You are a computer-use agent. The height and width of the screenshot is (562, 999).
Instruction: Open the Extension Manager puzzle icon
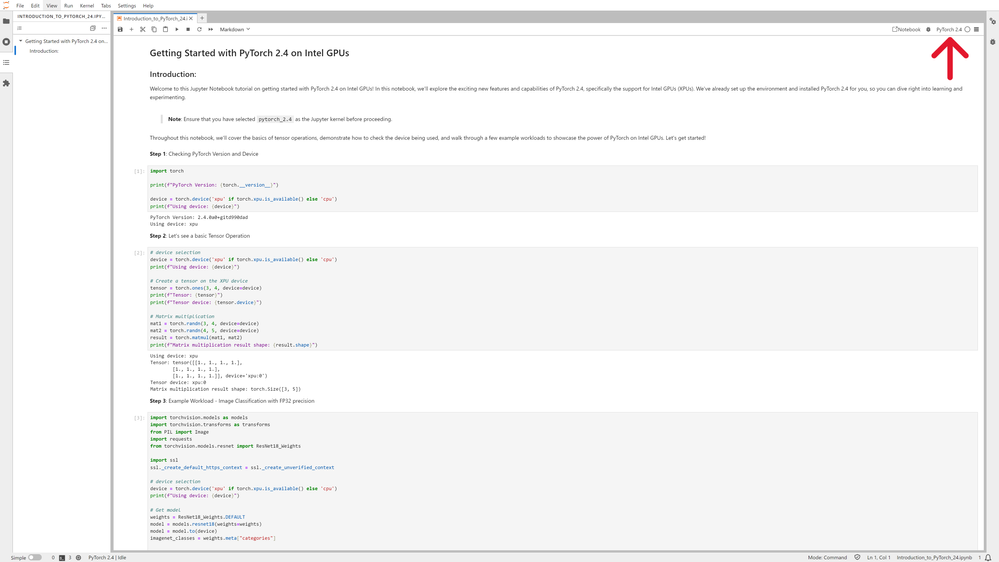(6, 83)
